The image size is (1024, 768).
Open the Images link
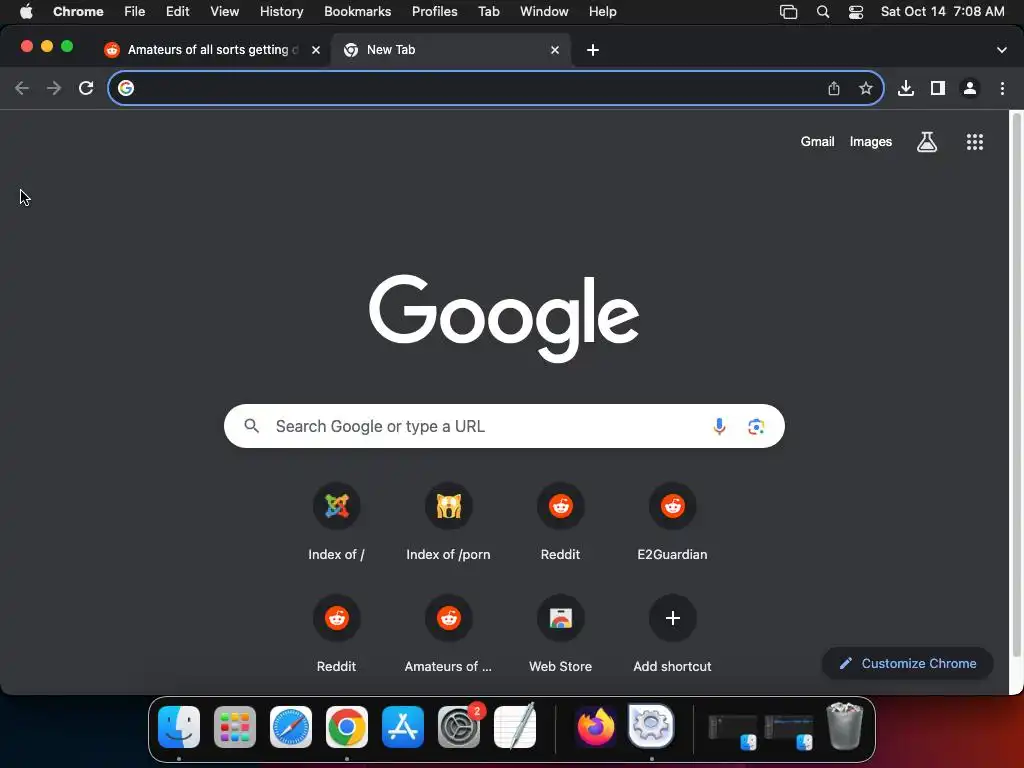click(x=871, y=142)
